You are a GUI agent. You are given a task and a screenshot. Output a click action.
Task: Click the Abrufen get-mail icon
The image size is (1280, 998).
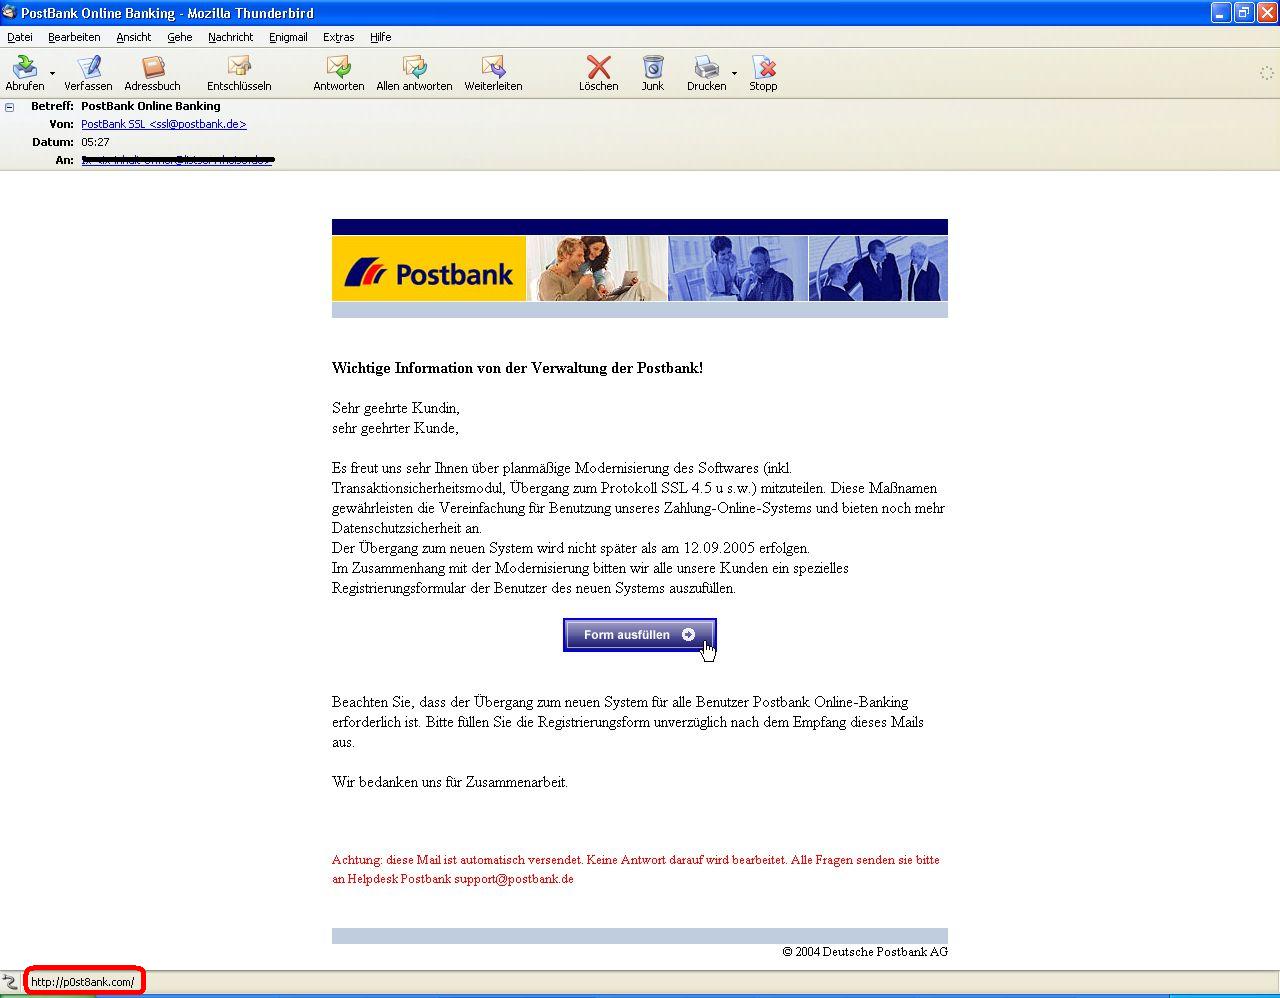24,68
